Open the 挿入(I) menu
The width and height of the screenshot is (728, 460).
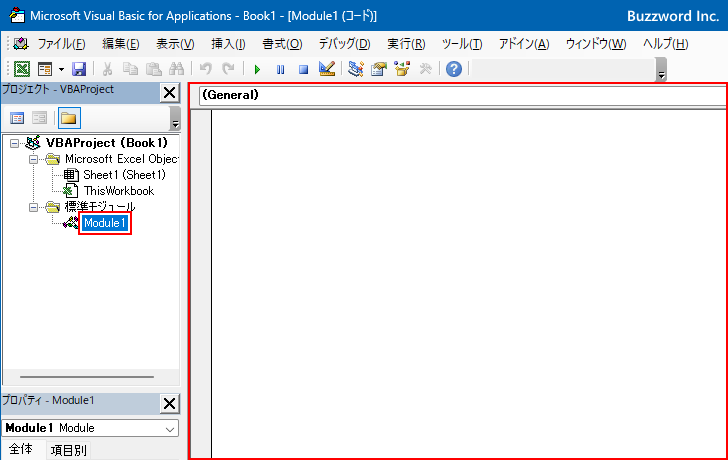click(228, 44)
